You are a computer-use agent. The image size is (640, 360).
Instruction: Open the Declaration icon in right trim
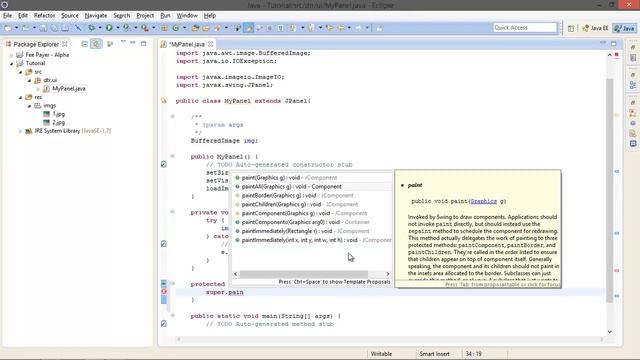(x=633, y=133)
